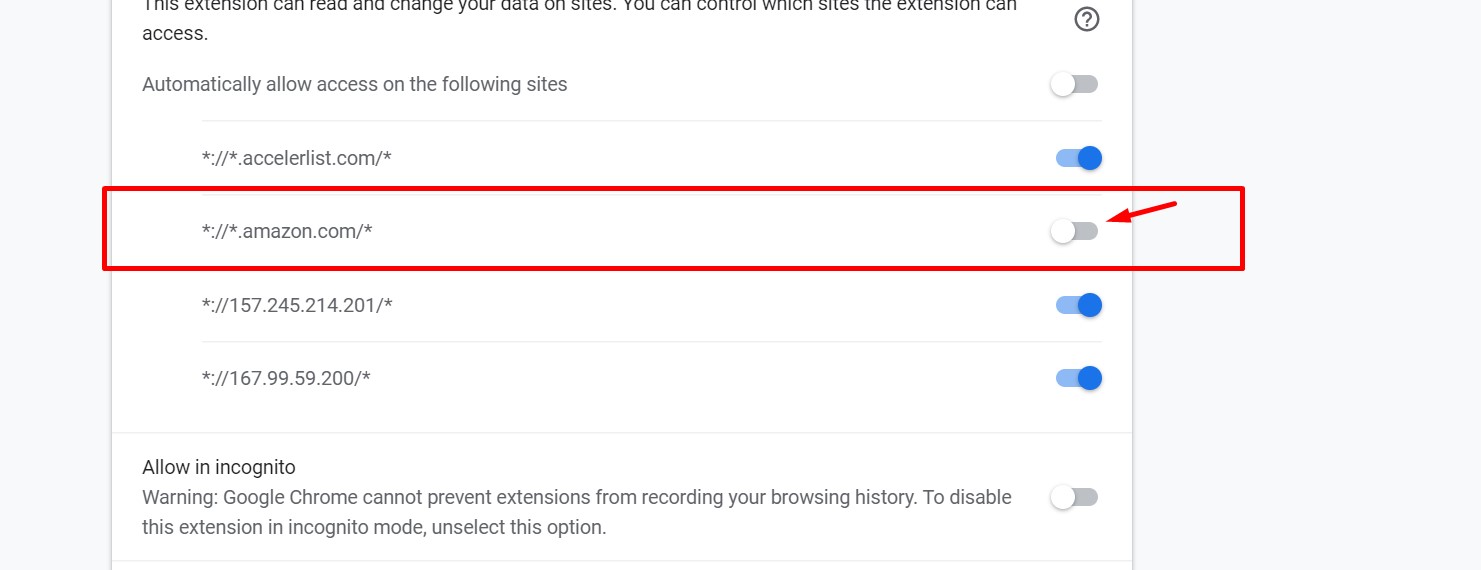This screenshot has height=570, width=1481.
Task: Disable the accelerlist.com site access toggle
Action: coord(1079,158)
